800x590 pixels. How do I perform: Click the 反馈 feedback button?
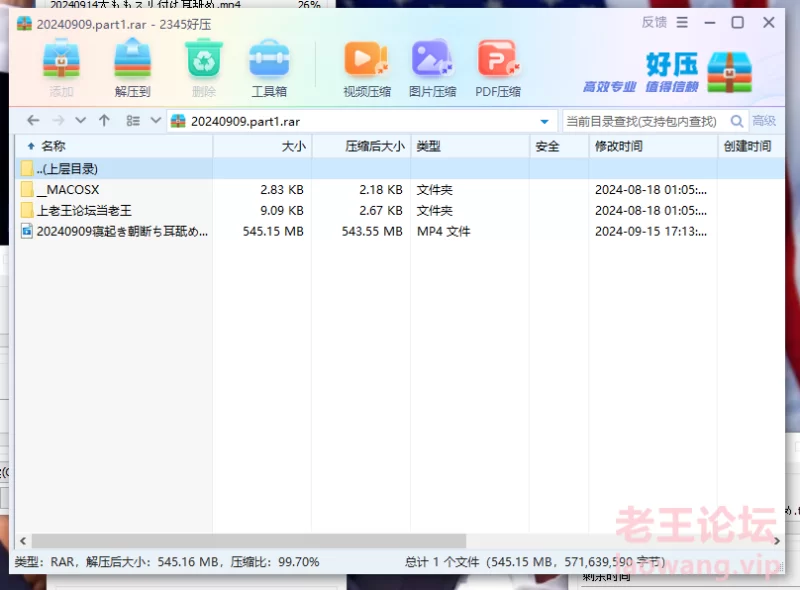[x=654, y=22]
